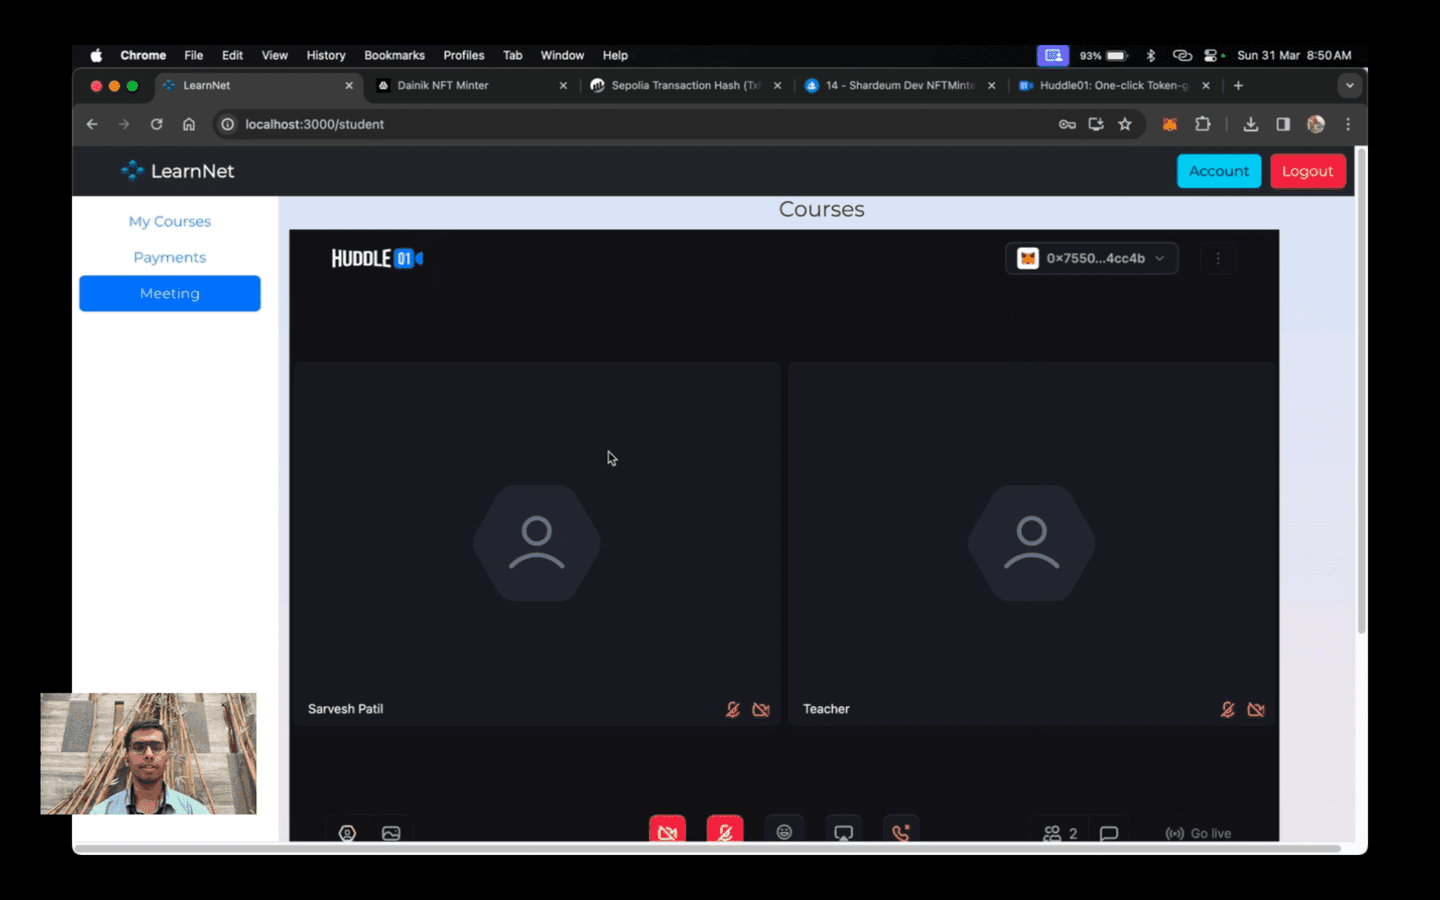The width and height of the screenshot is (1440, 900).
Task: Expand the 0x7550...4cc4b wallet dropdown
Action: (x=1091, y=258)
